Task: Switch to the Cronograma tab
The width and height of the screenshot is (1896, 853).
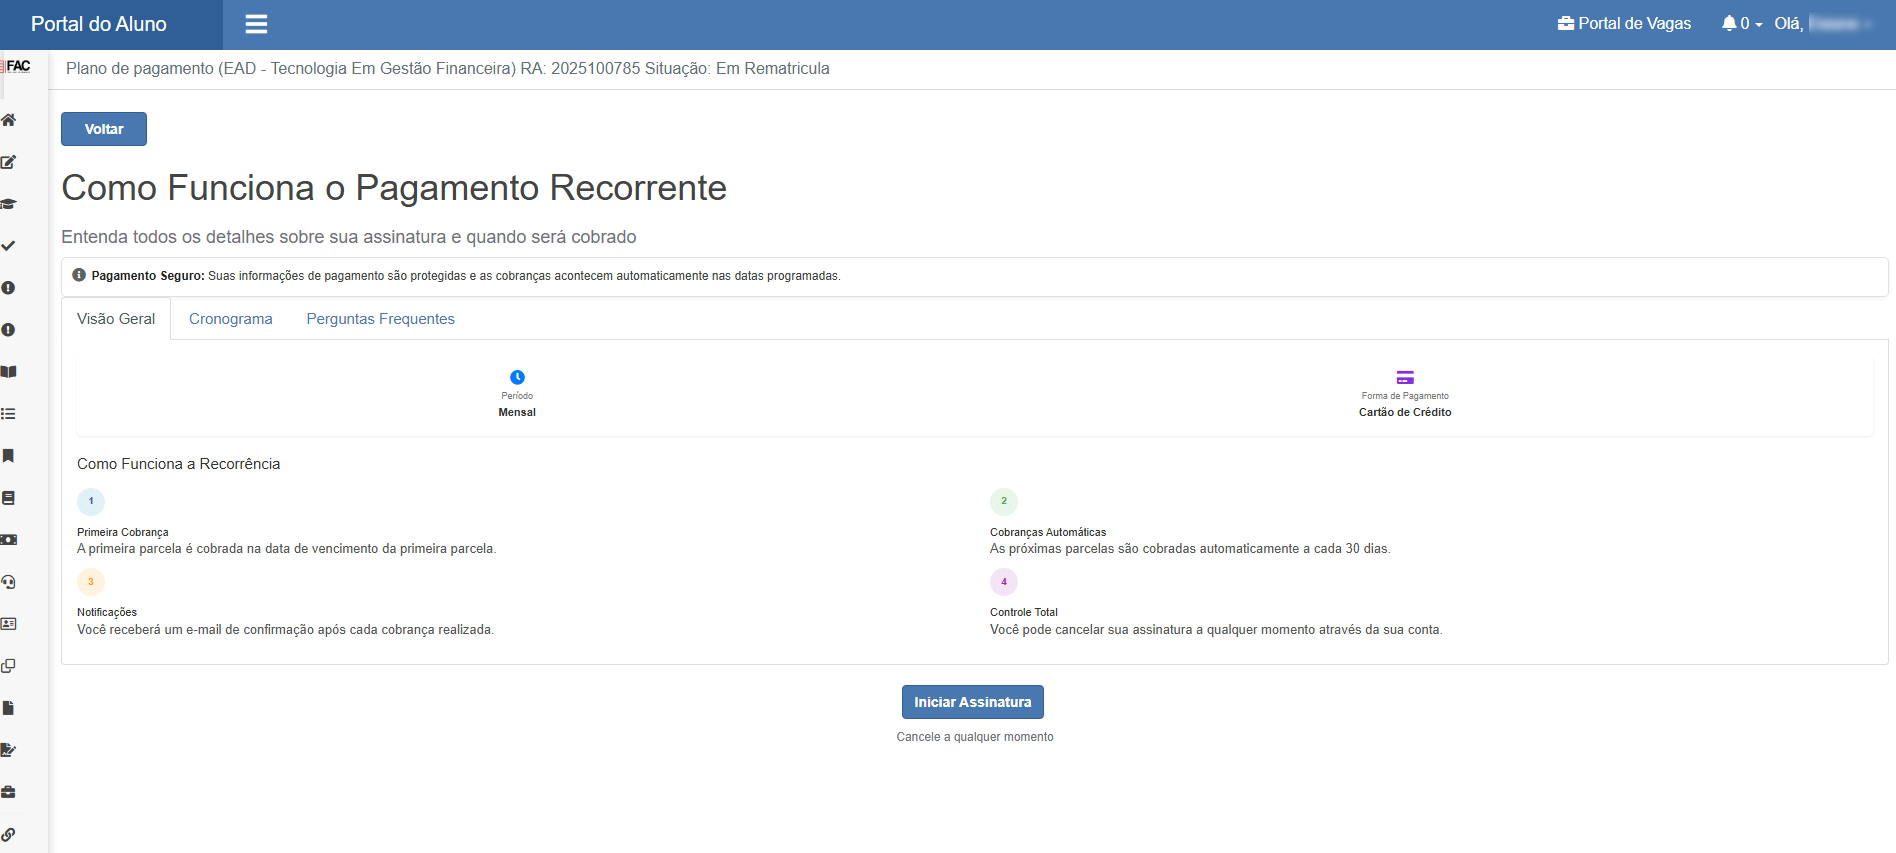Action: point(230,319)
